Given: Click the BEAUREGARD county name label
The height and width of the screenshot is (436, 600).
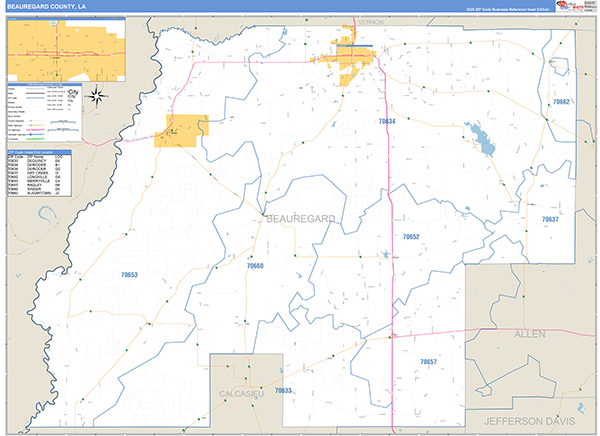Looking at the screenshot, I should point(301,219).
